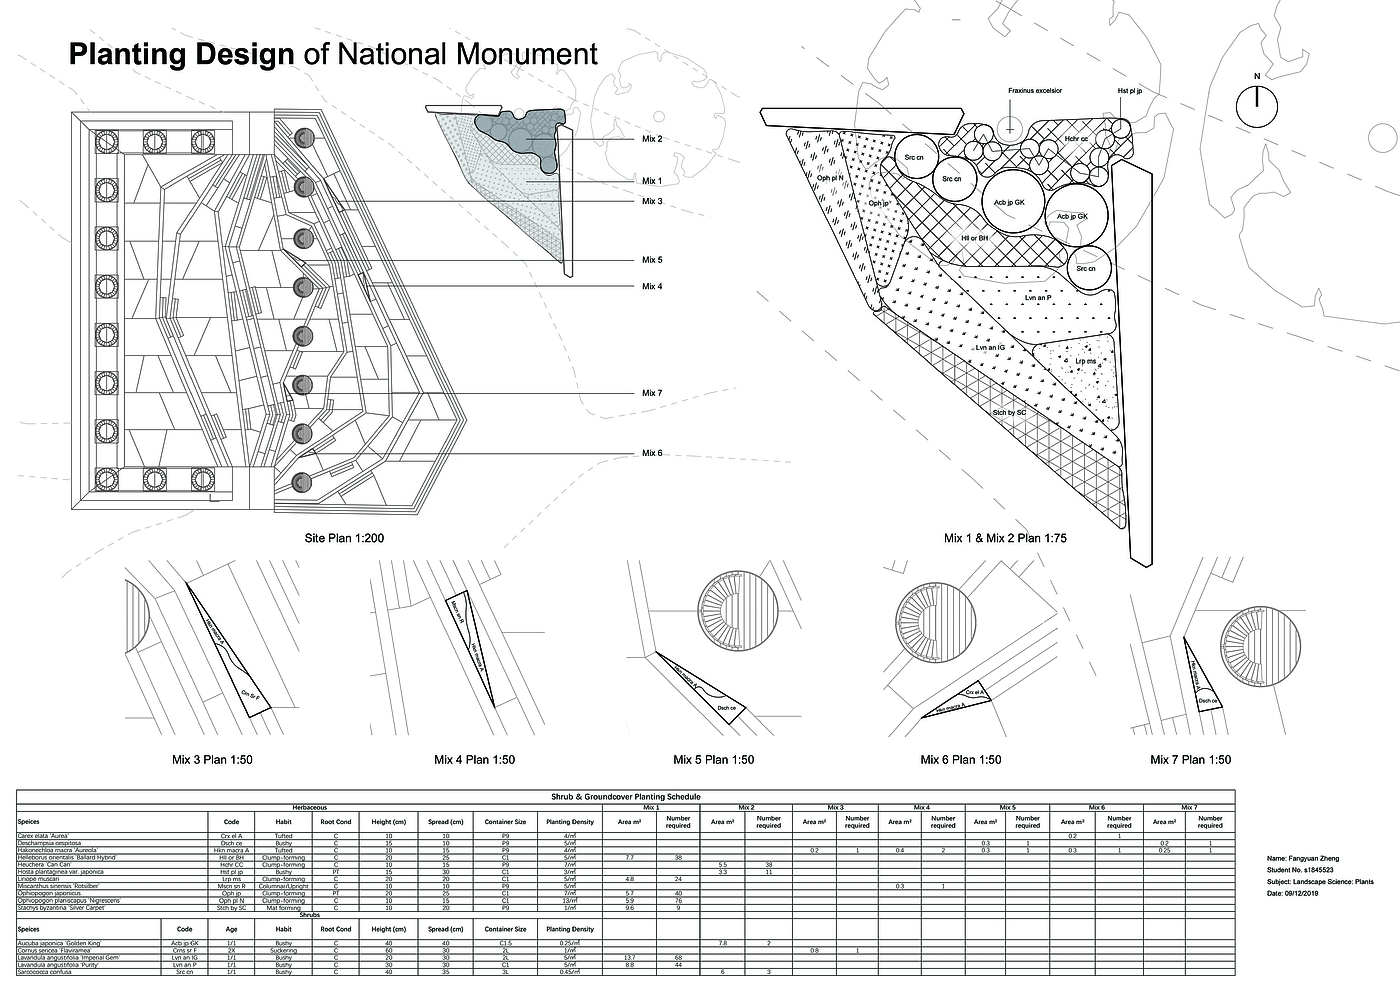This screenshot has width=1400, height=990.
Task: Select the "Site Plan 1:200" caption
Action: pos(344,538)
